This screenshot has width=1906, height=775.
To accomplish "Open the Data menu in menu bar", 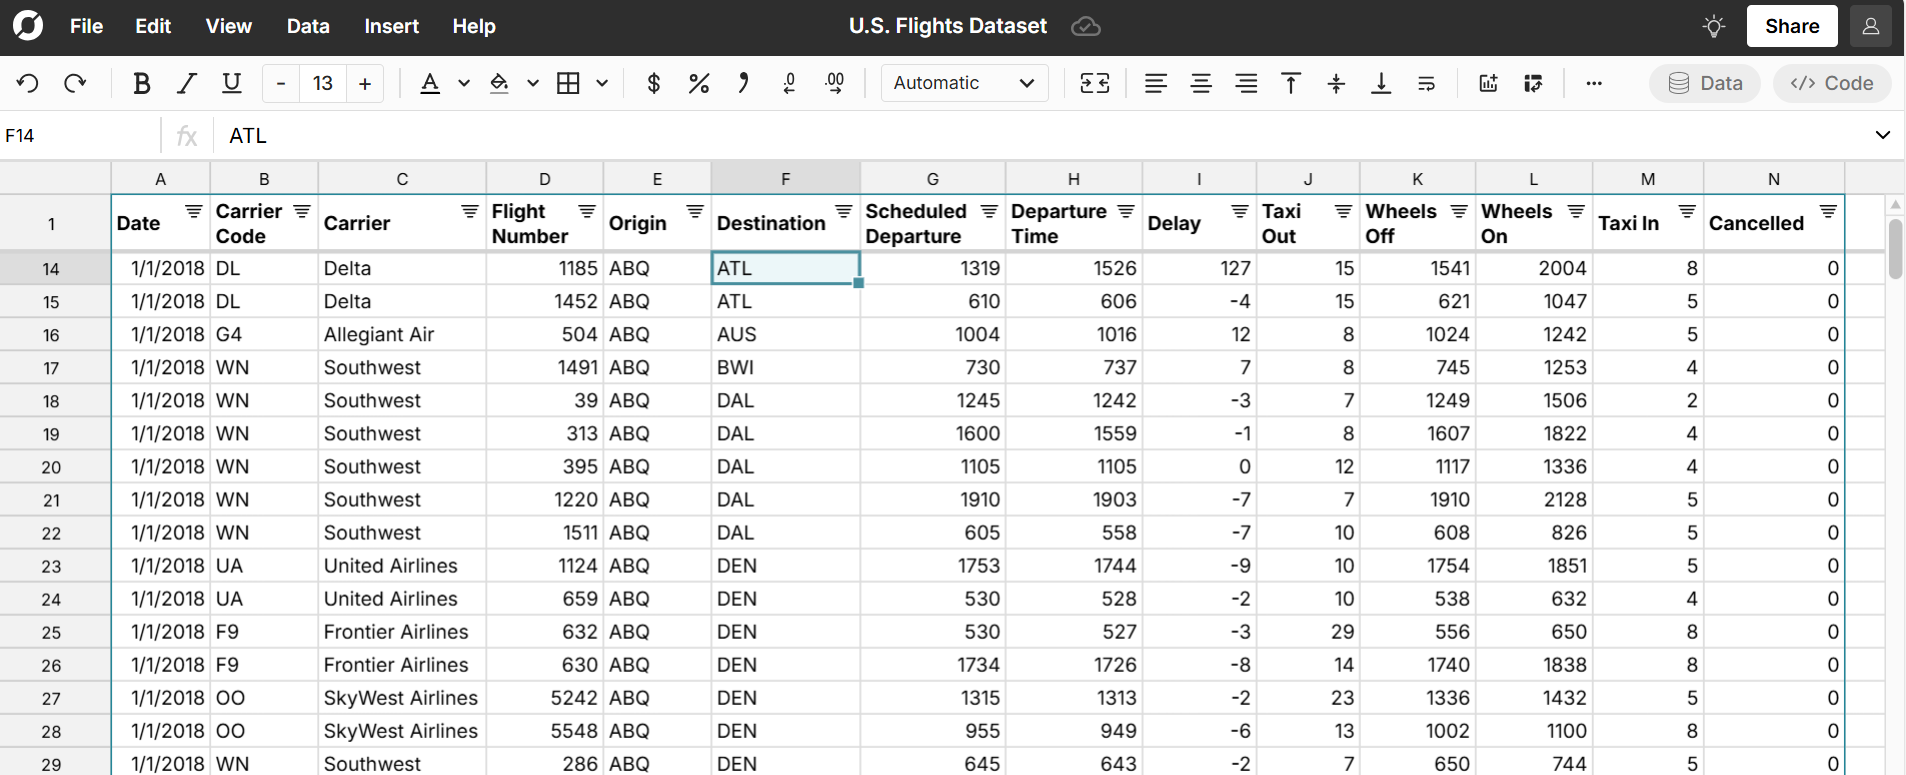I will click(x=308, y=26).
